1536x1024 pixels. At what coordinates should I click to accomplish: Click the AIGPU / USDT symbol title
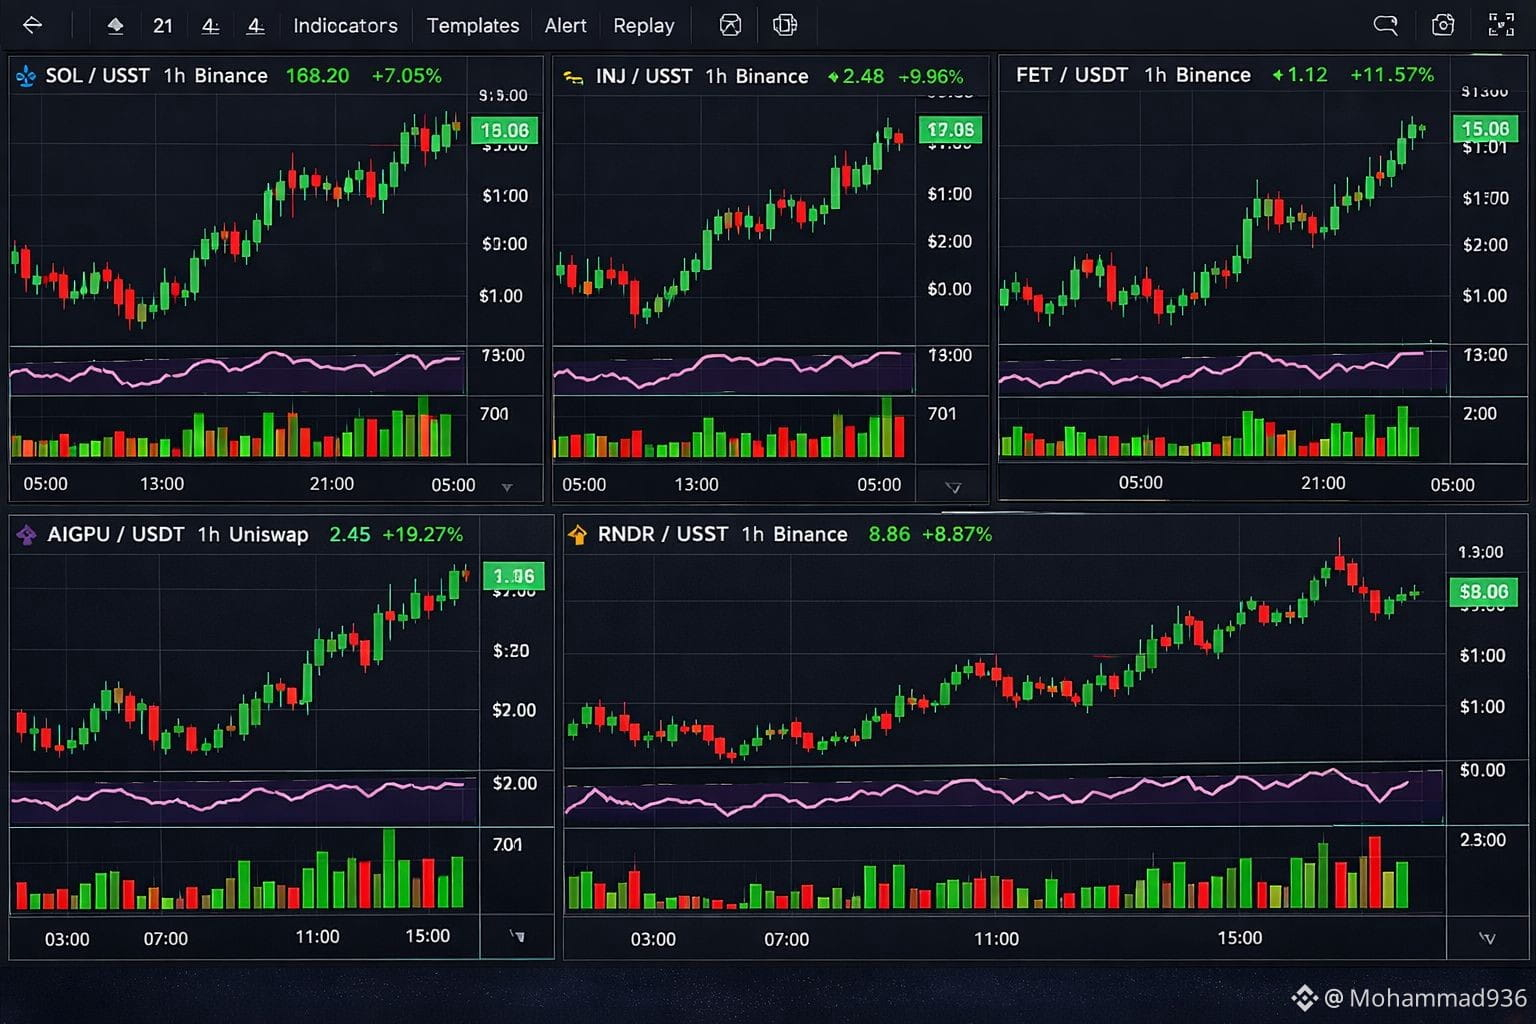[115, 535]
